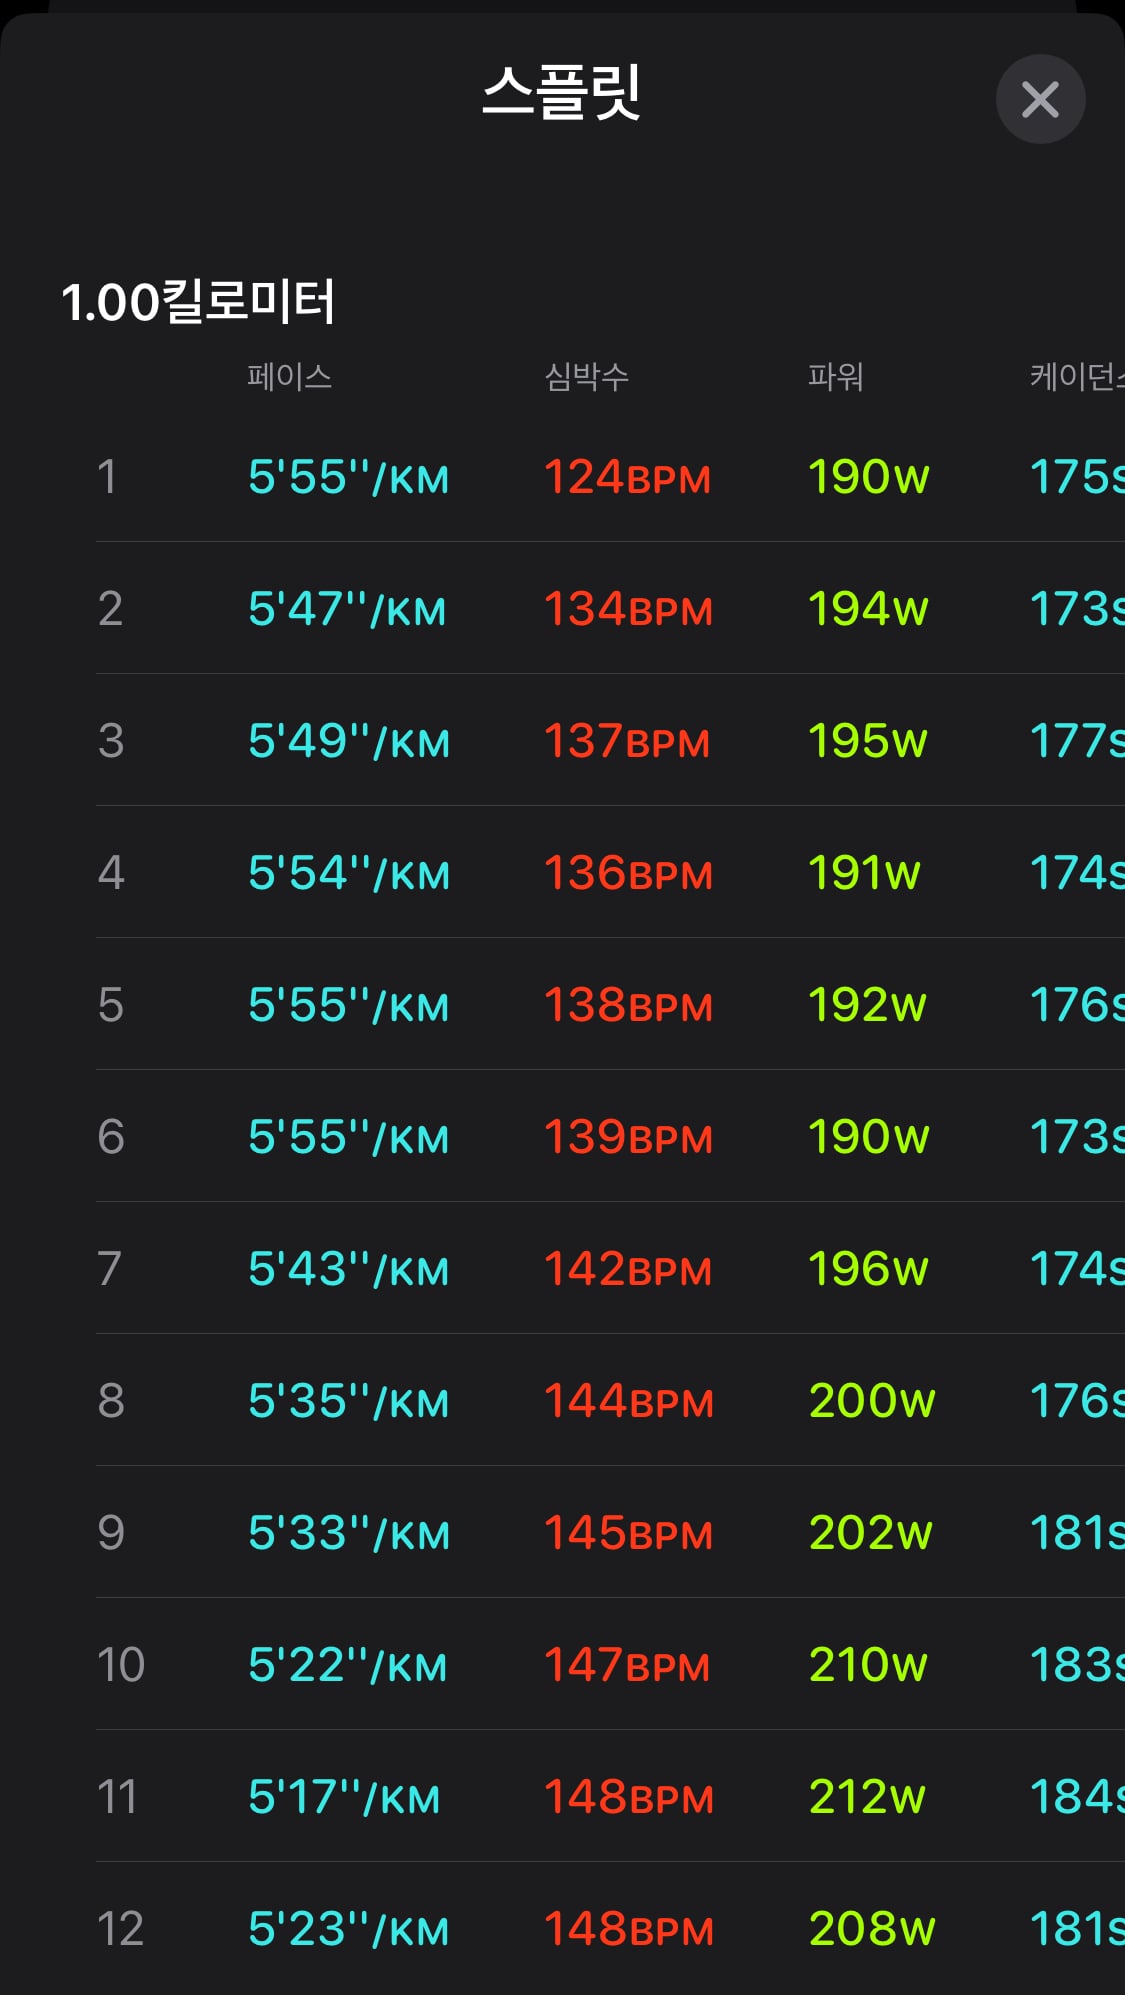Tap the 스플릿 title at top
The height and width of the screenshot is (1995, 1125).
click(x=561, y=92)
